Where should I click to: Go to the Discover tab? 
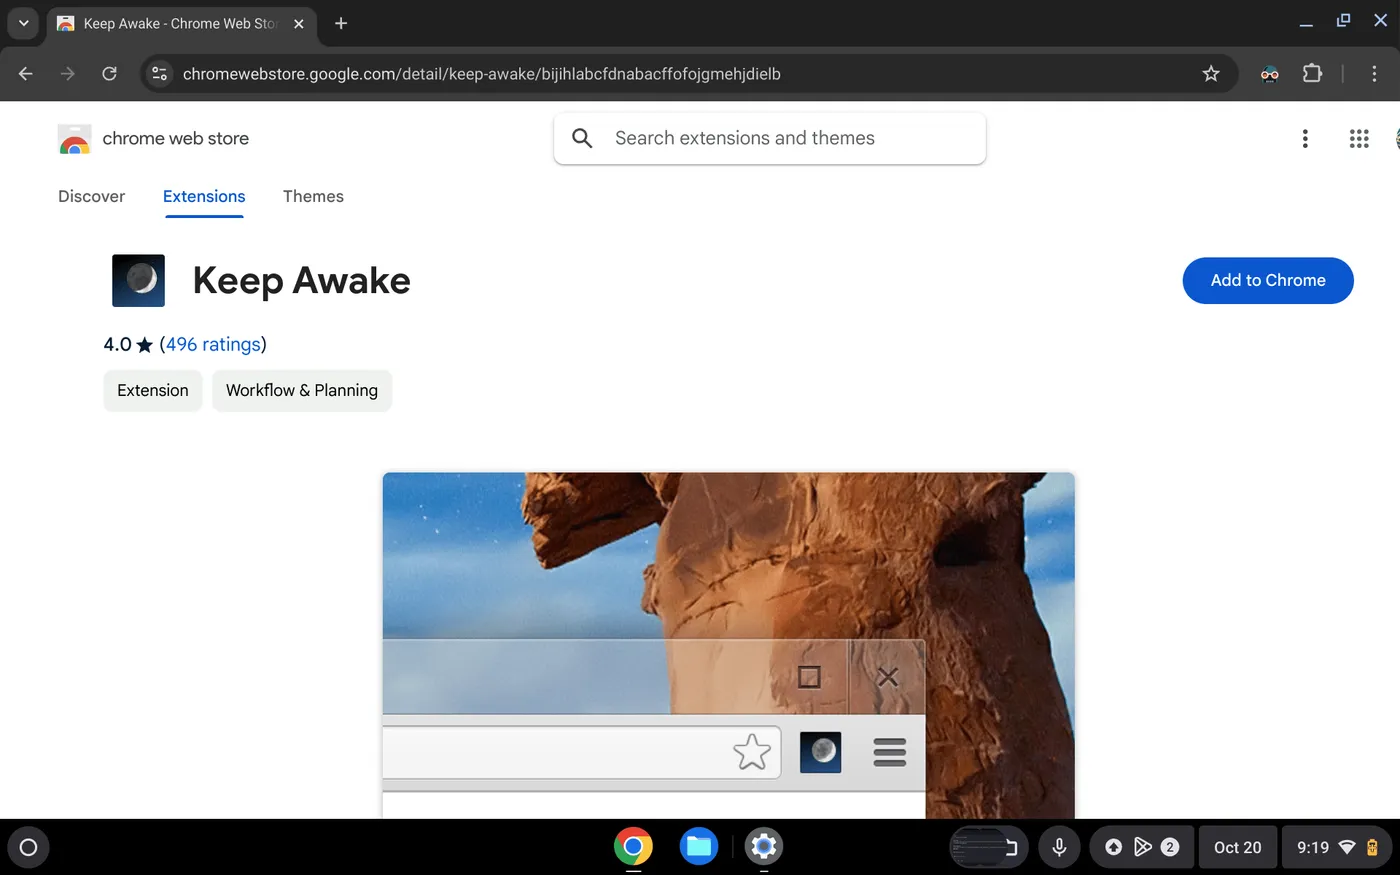click(x=92, y=196)
